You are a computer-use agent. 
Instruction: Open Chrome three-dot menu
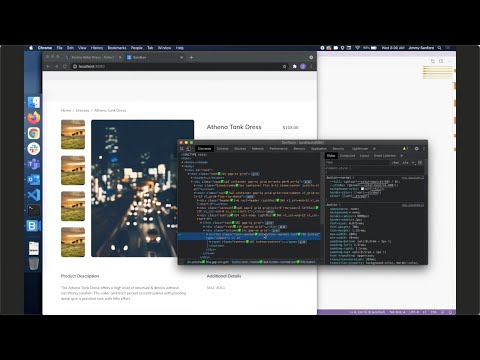click(x=311, y=66)
